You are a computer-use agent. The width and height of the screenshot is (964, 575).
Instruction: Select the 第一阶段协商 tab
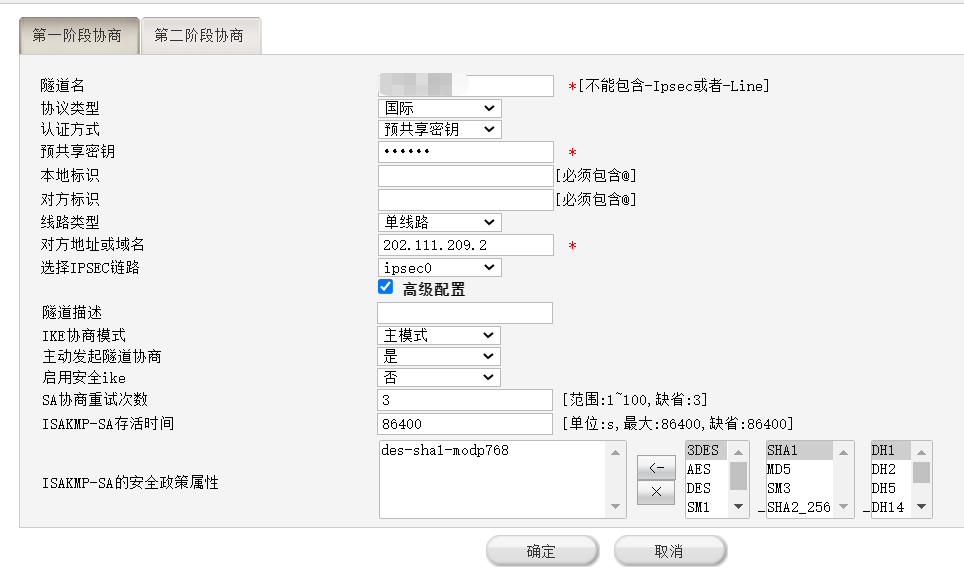tap(77, 36)
